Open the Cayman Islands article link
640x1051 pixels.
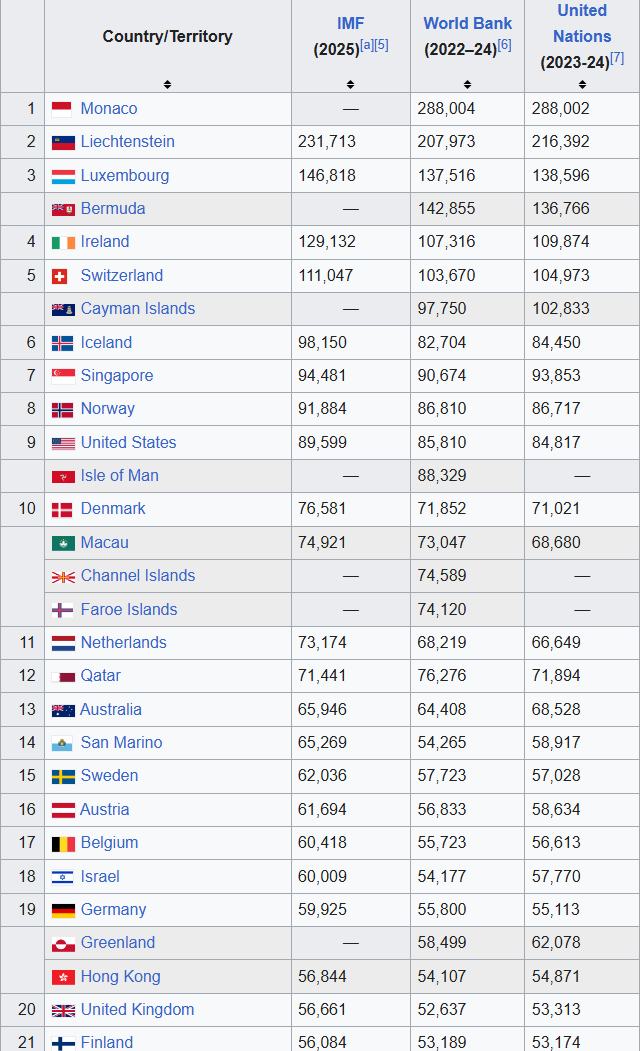(x=137, y=309)
